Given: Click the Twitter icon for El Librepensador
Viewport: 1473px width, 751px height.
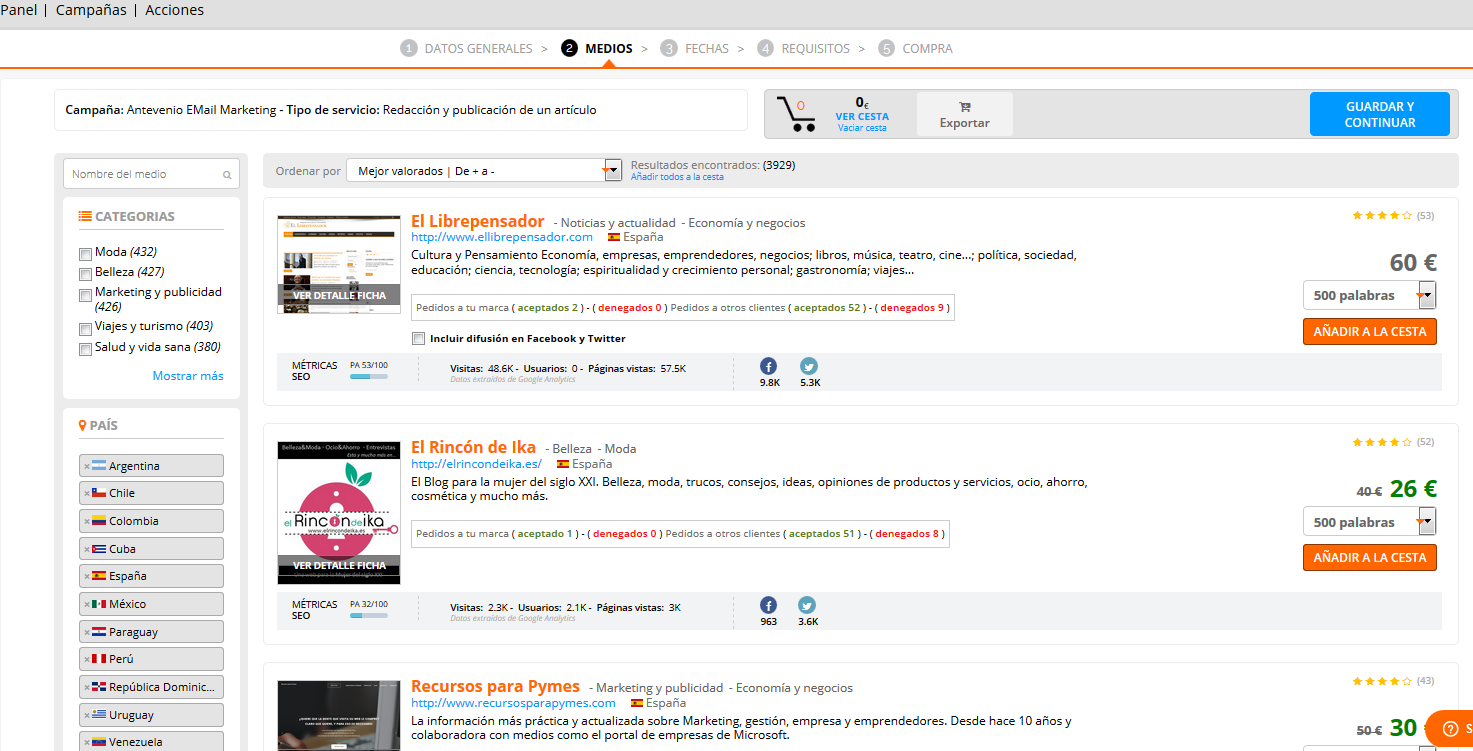Looking at the screenshot, I should click(809, 366).
